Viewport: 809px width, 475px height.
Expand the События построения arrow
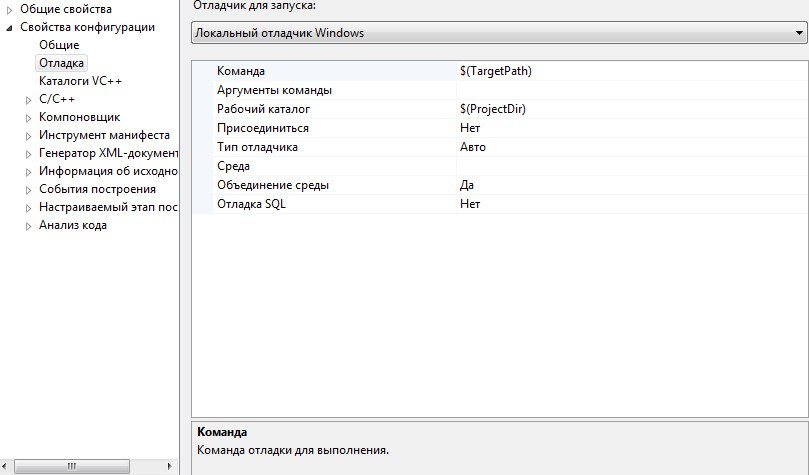coord(29,189)
